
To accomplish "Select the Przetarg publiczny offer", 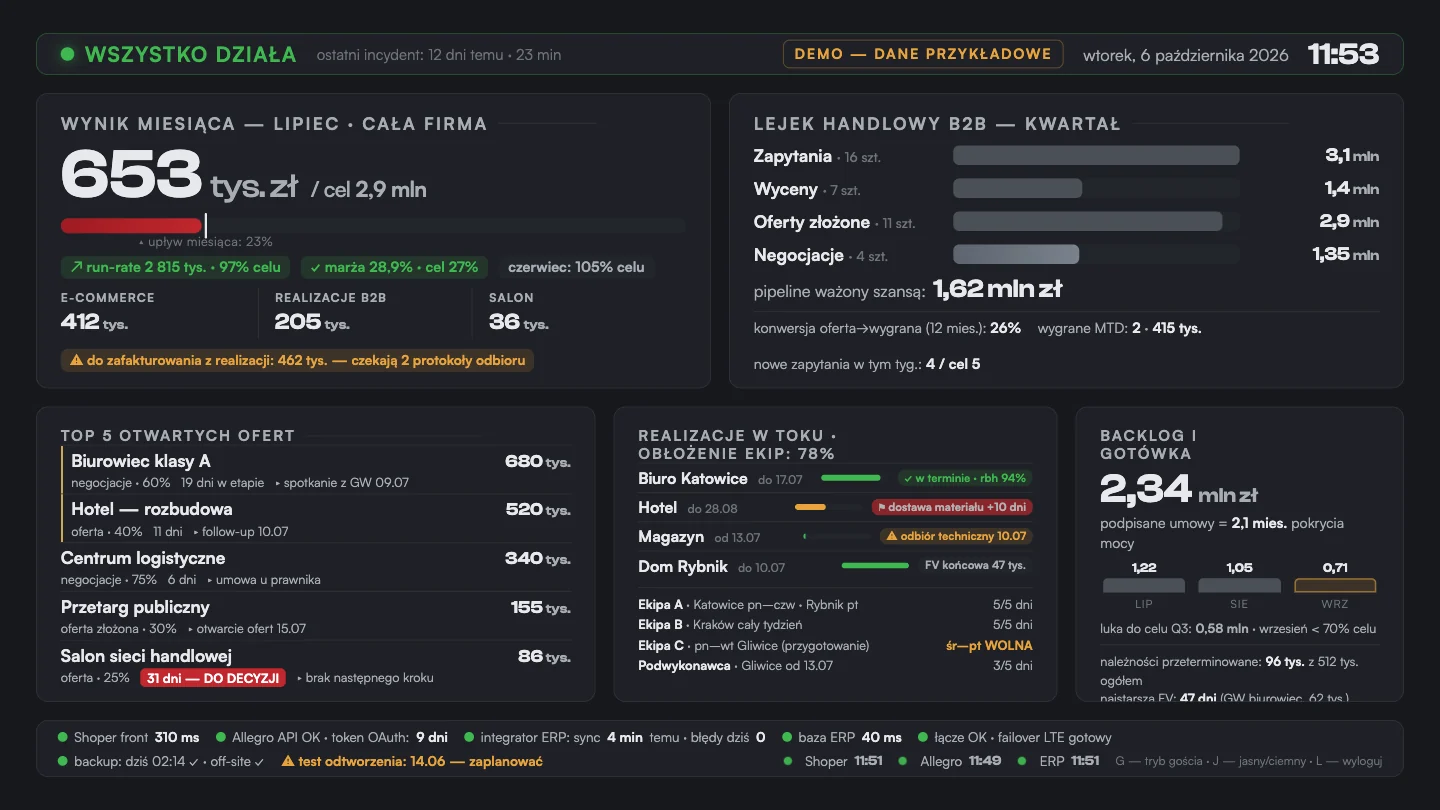I will tap(316, 616).
